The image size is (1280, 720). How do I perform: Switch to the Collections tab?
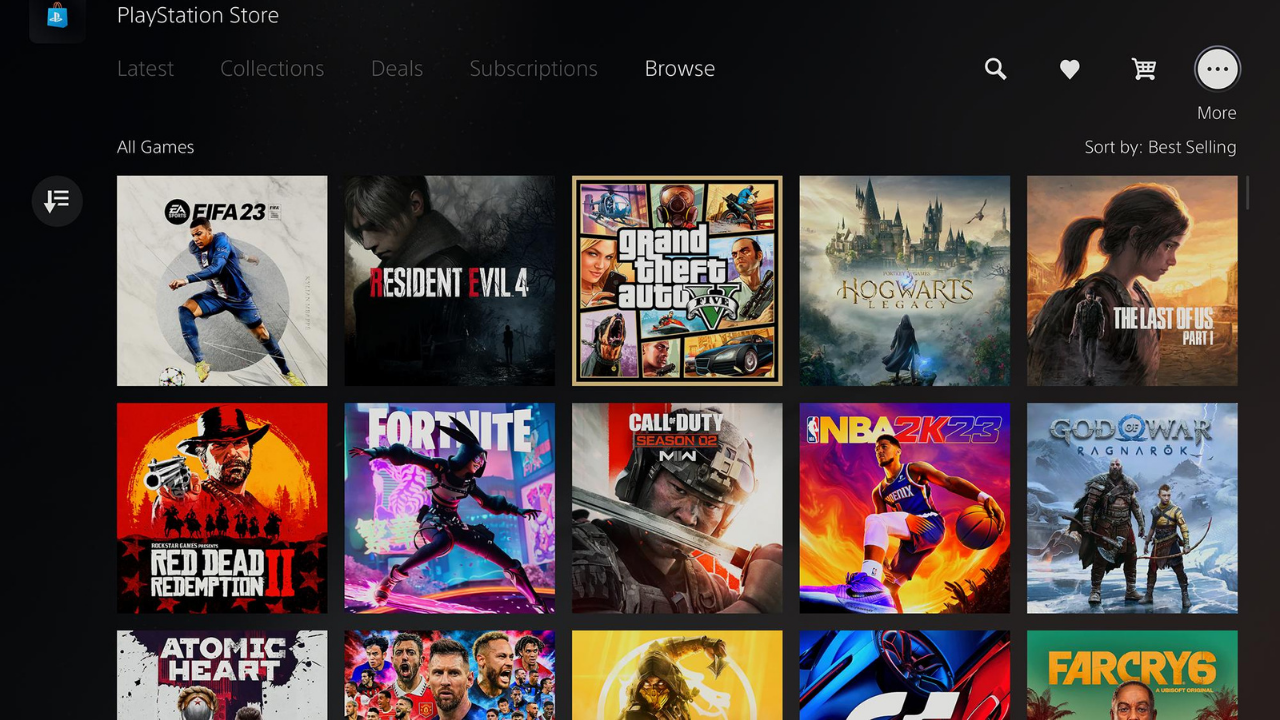click(272, 69)
